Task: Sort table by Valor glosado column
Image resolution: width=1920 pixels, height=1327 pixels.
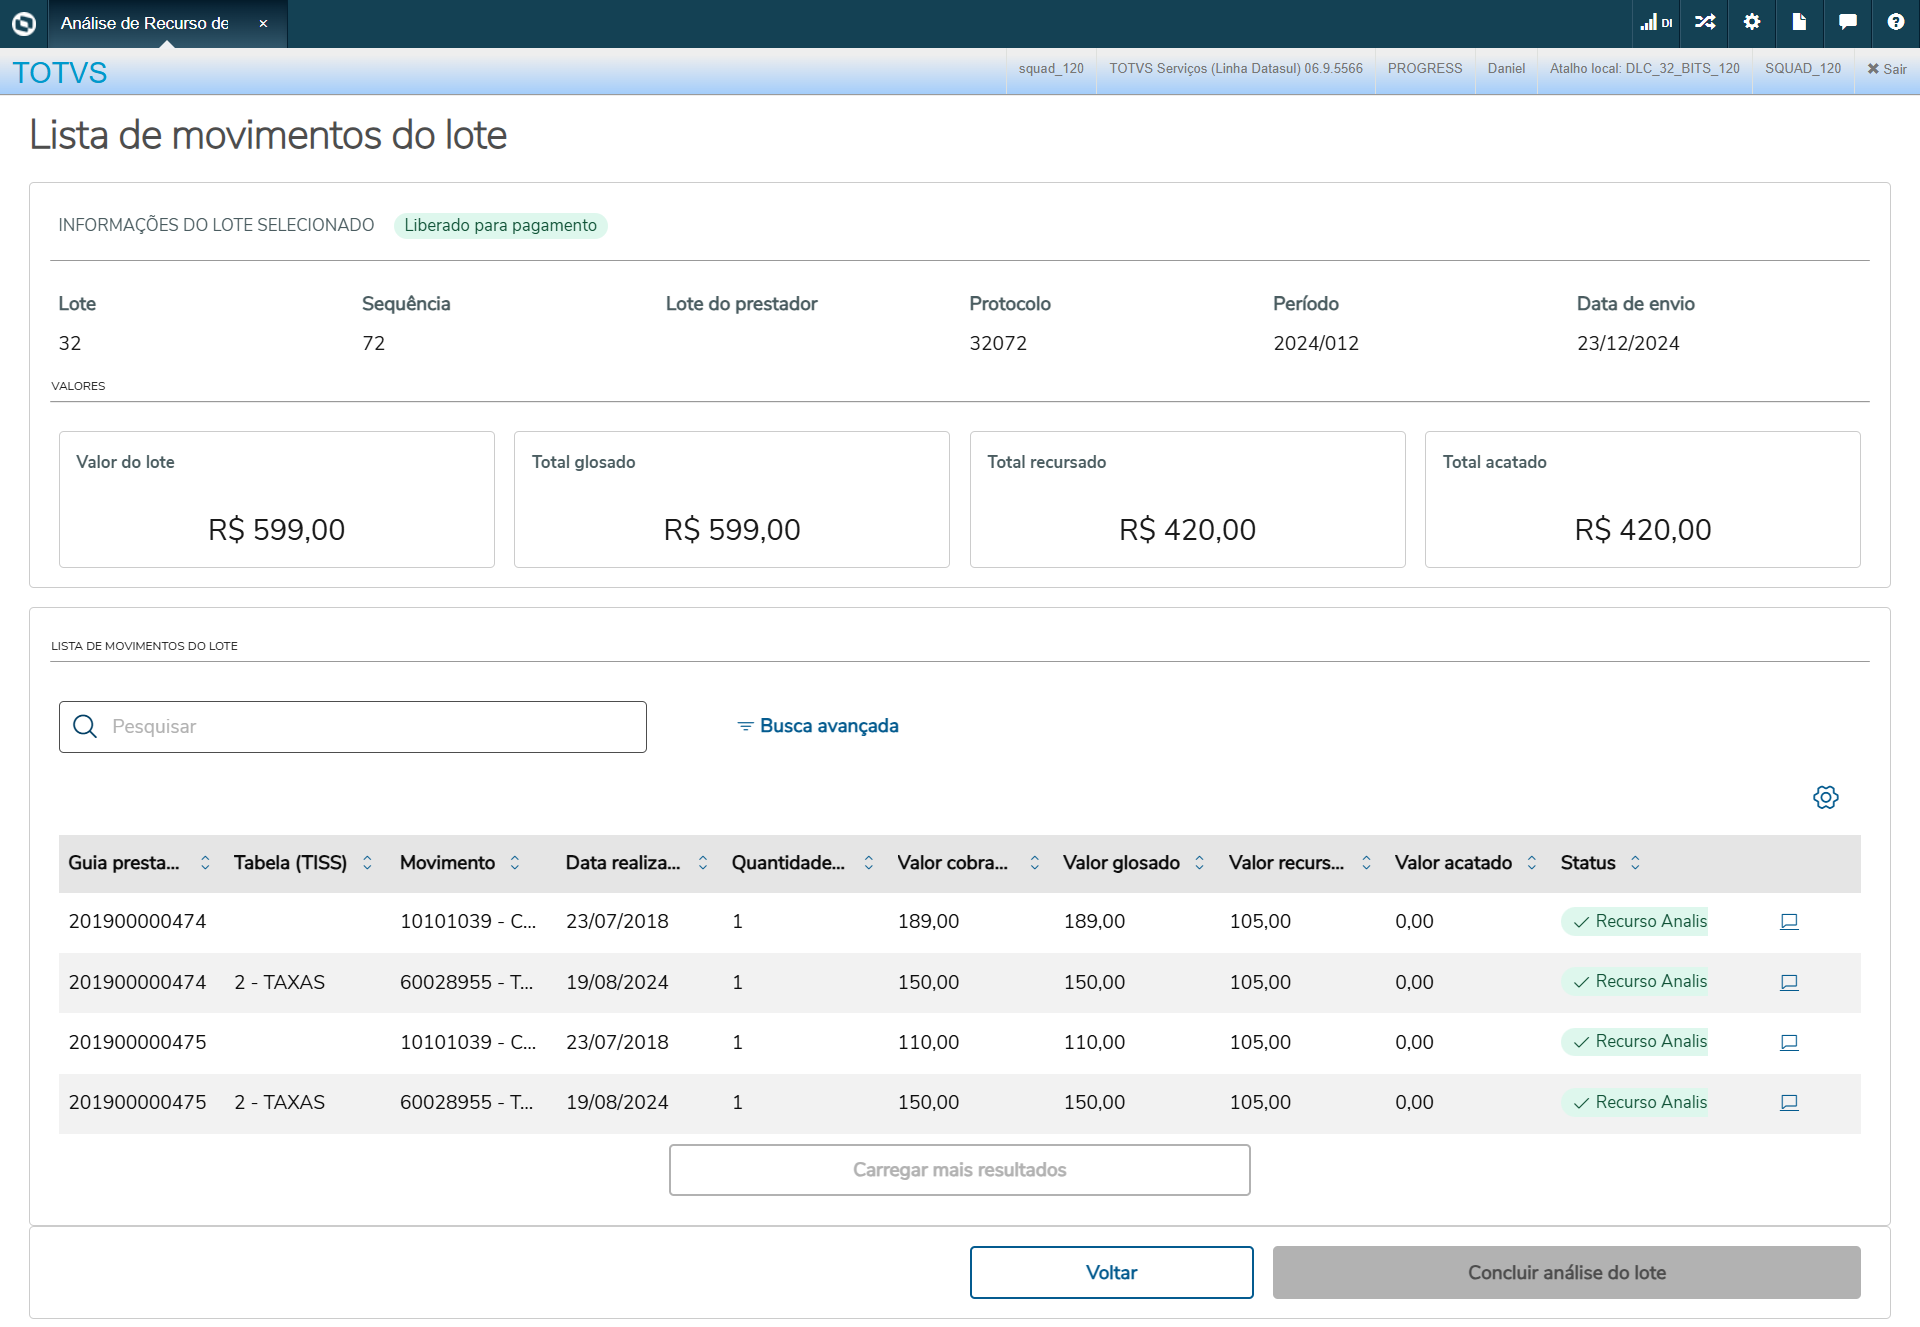Action: tap(1199, 863)
